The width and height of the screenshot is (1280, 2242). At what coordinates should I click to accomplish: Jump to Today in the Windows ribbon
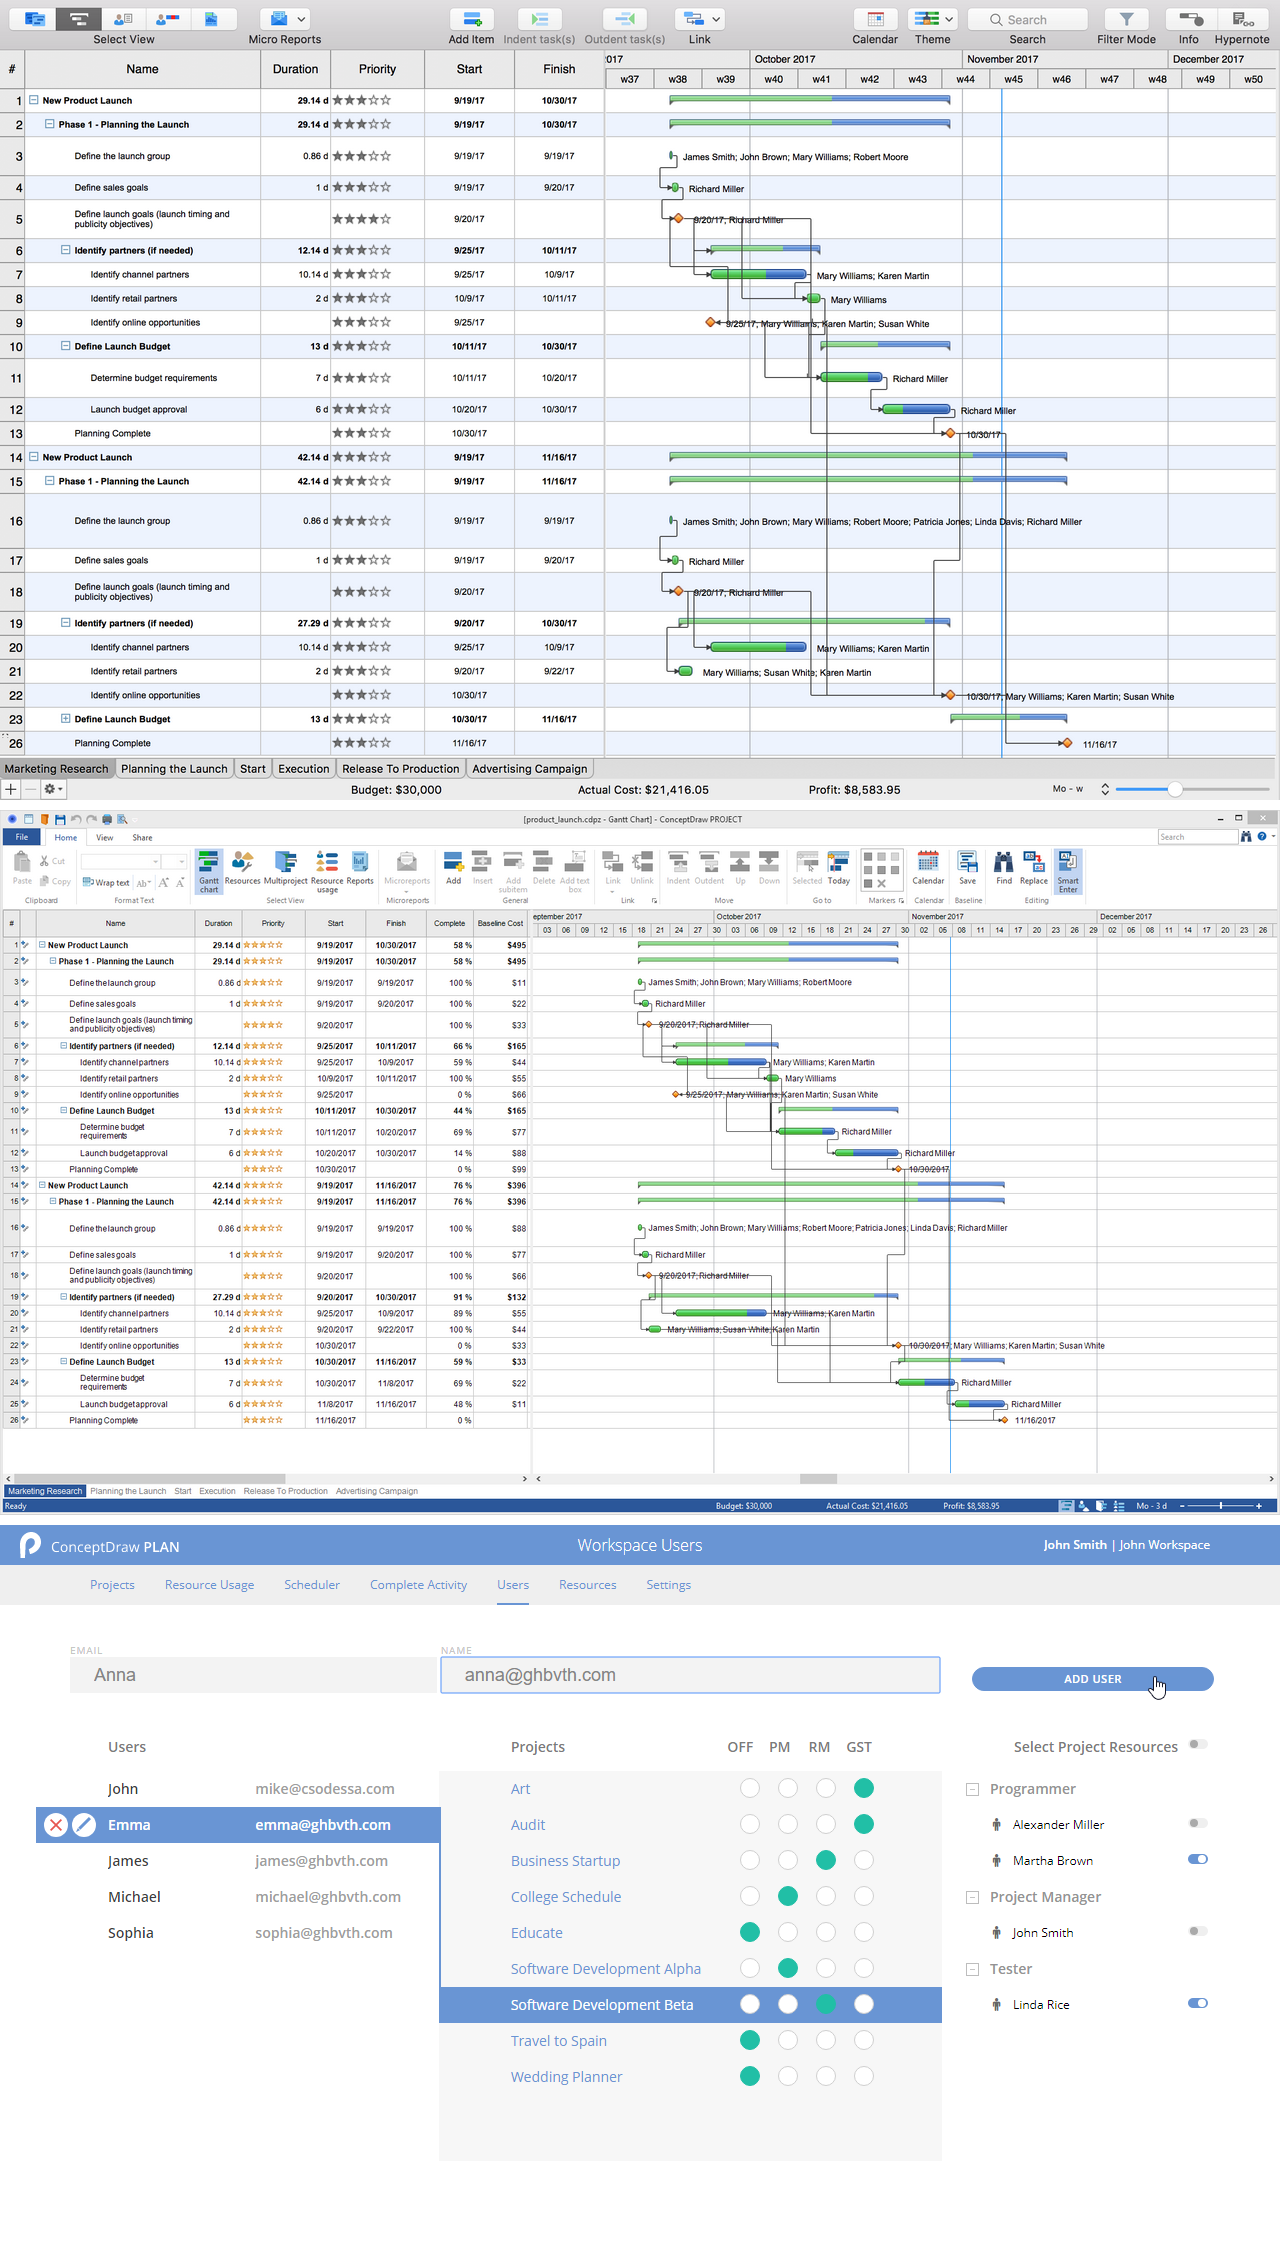coord(839,868)
